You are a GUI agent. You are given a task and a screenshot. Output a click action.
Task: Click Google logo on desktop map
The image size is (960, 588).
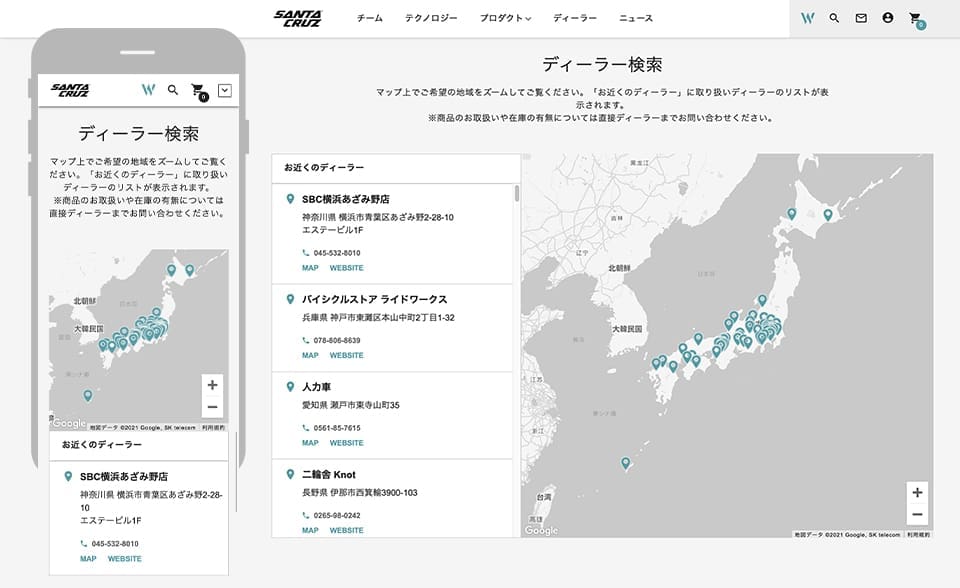tap(541, 530)
